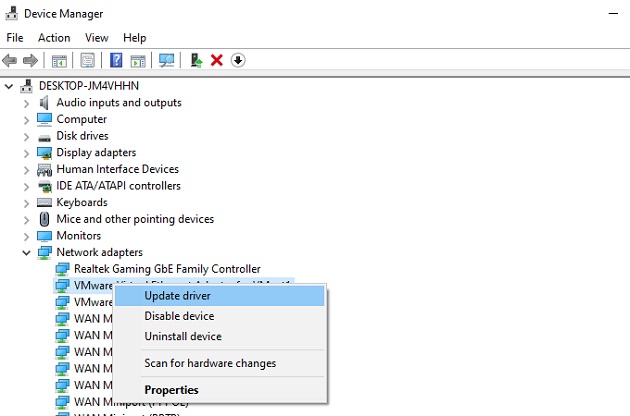The width and height of the screenshot is (630, 416).
Task: Expand Mice and other pointing devices
Action: pyautogui.click(x=27, y=220)
